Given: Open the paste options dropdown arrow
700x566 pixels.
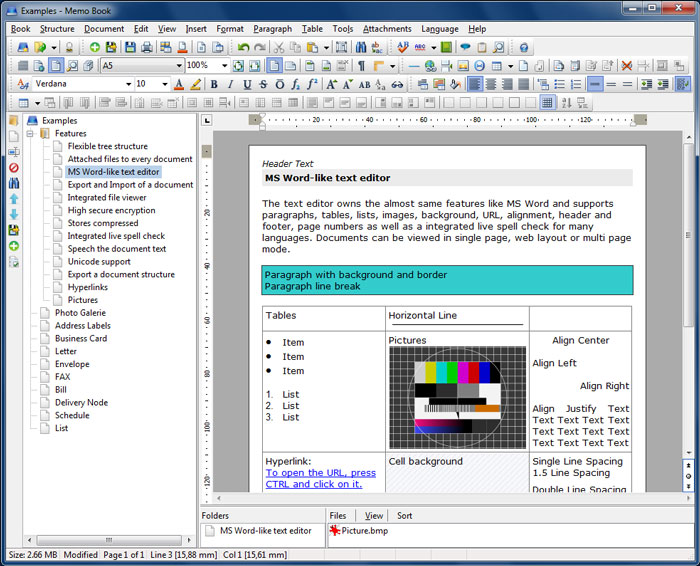Looking at the screenshot, I should pos(326,47).
